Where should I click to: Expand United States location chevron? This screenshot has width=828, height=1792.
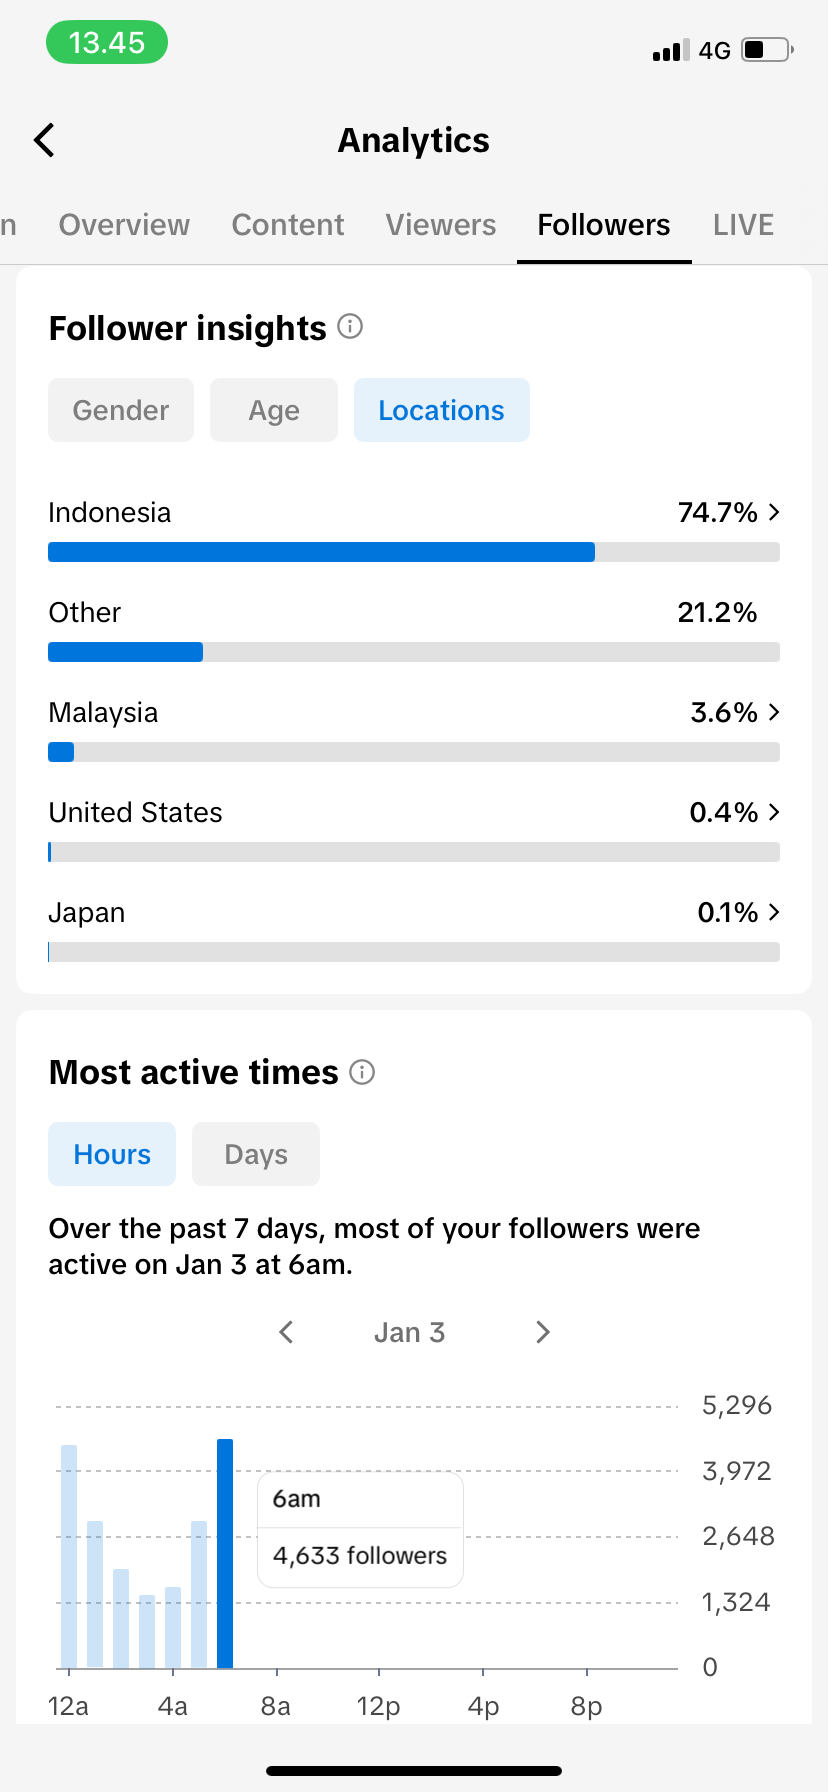pyautogui.click(x=774, y=812)
